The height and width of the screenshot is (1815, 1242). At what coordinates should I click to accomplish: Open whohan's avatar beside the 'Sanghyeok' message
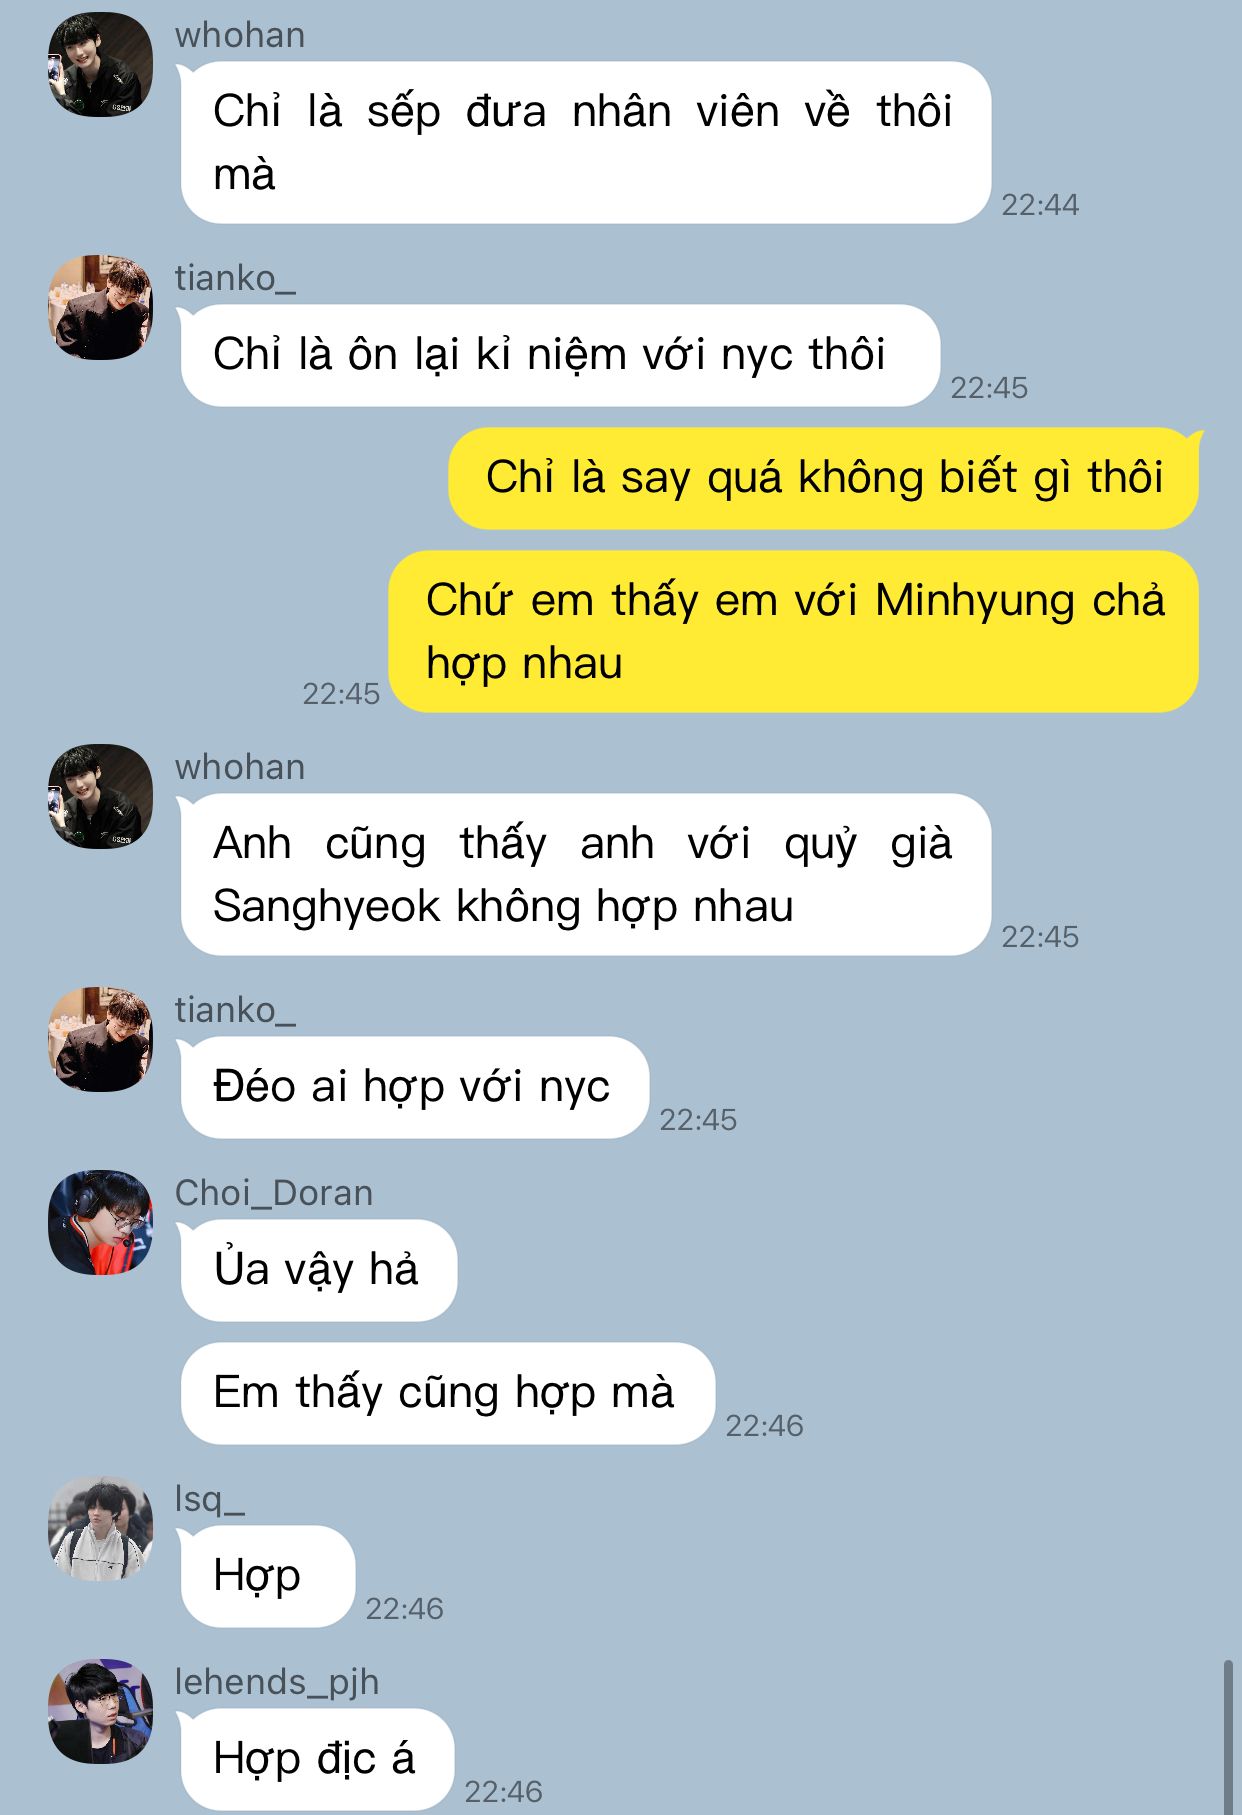[100, 797]
